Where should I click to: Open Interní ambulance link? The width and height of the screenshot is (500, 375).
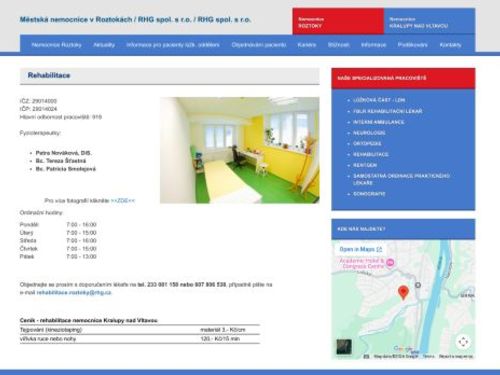pos(379,122)
